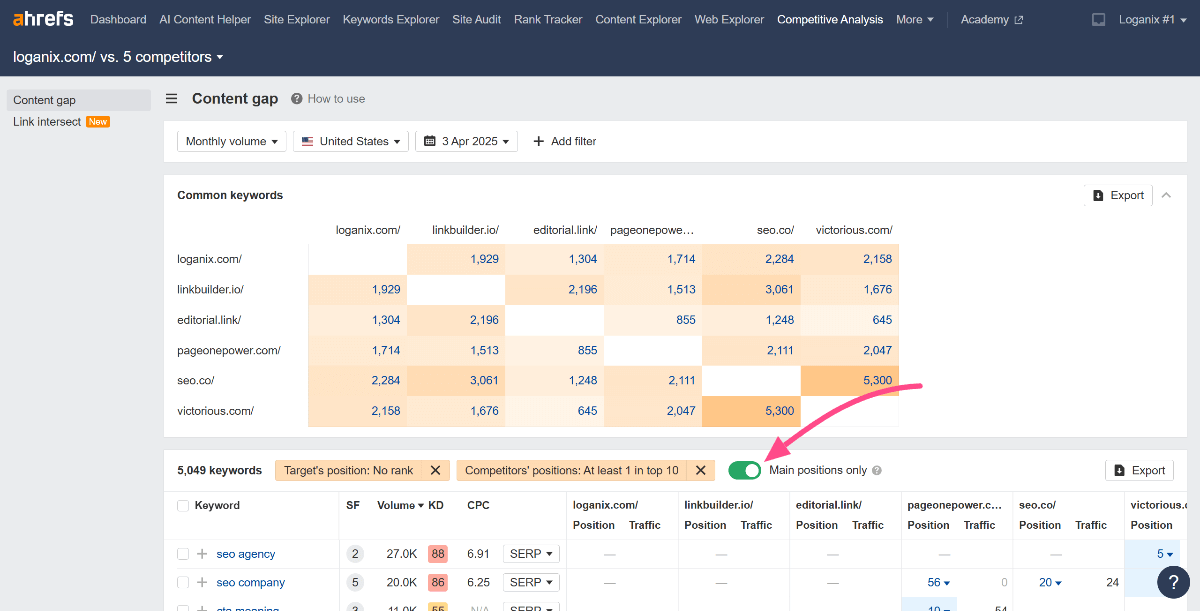Open Web Explorer
Viewport: 1200px width, 611px height.
coord(729,19)
